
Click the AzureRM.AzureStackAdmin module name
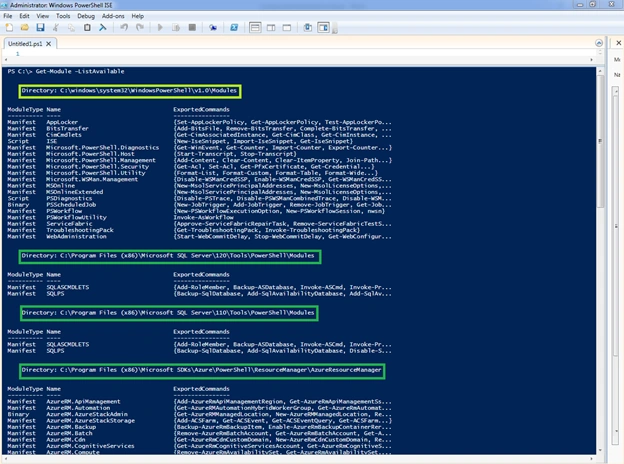pyautogui.click(x=87, y=414)
